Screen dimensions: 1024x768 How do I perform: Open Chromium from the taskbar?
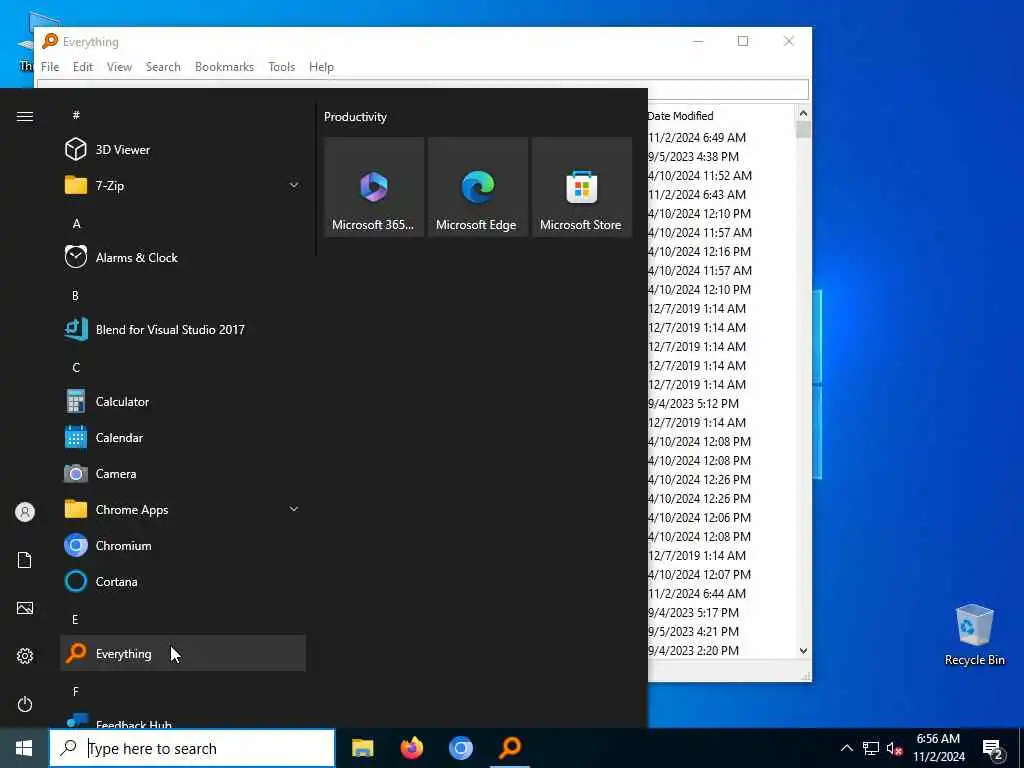pyautogui.click(x=460, y=748)
